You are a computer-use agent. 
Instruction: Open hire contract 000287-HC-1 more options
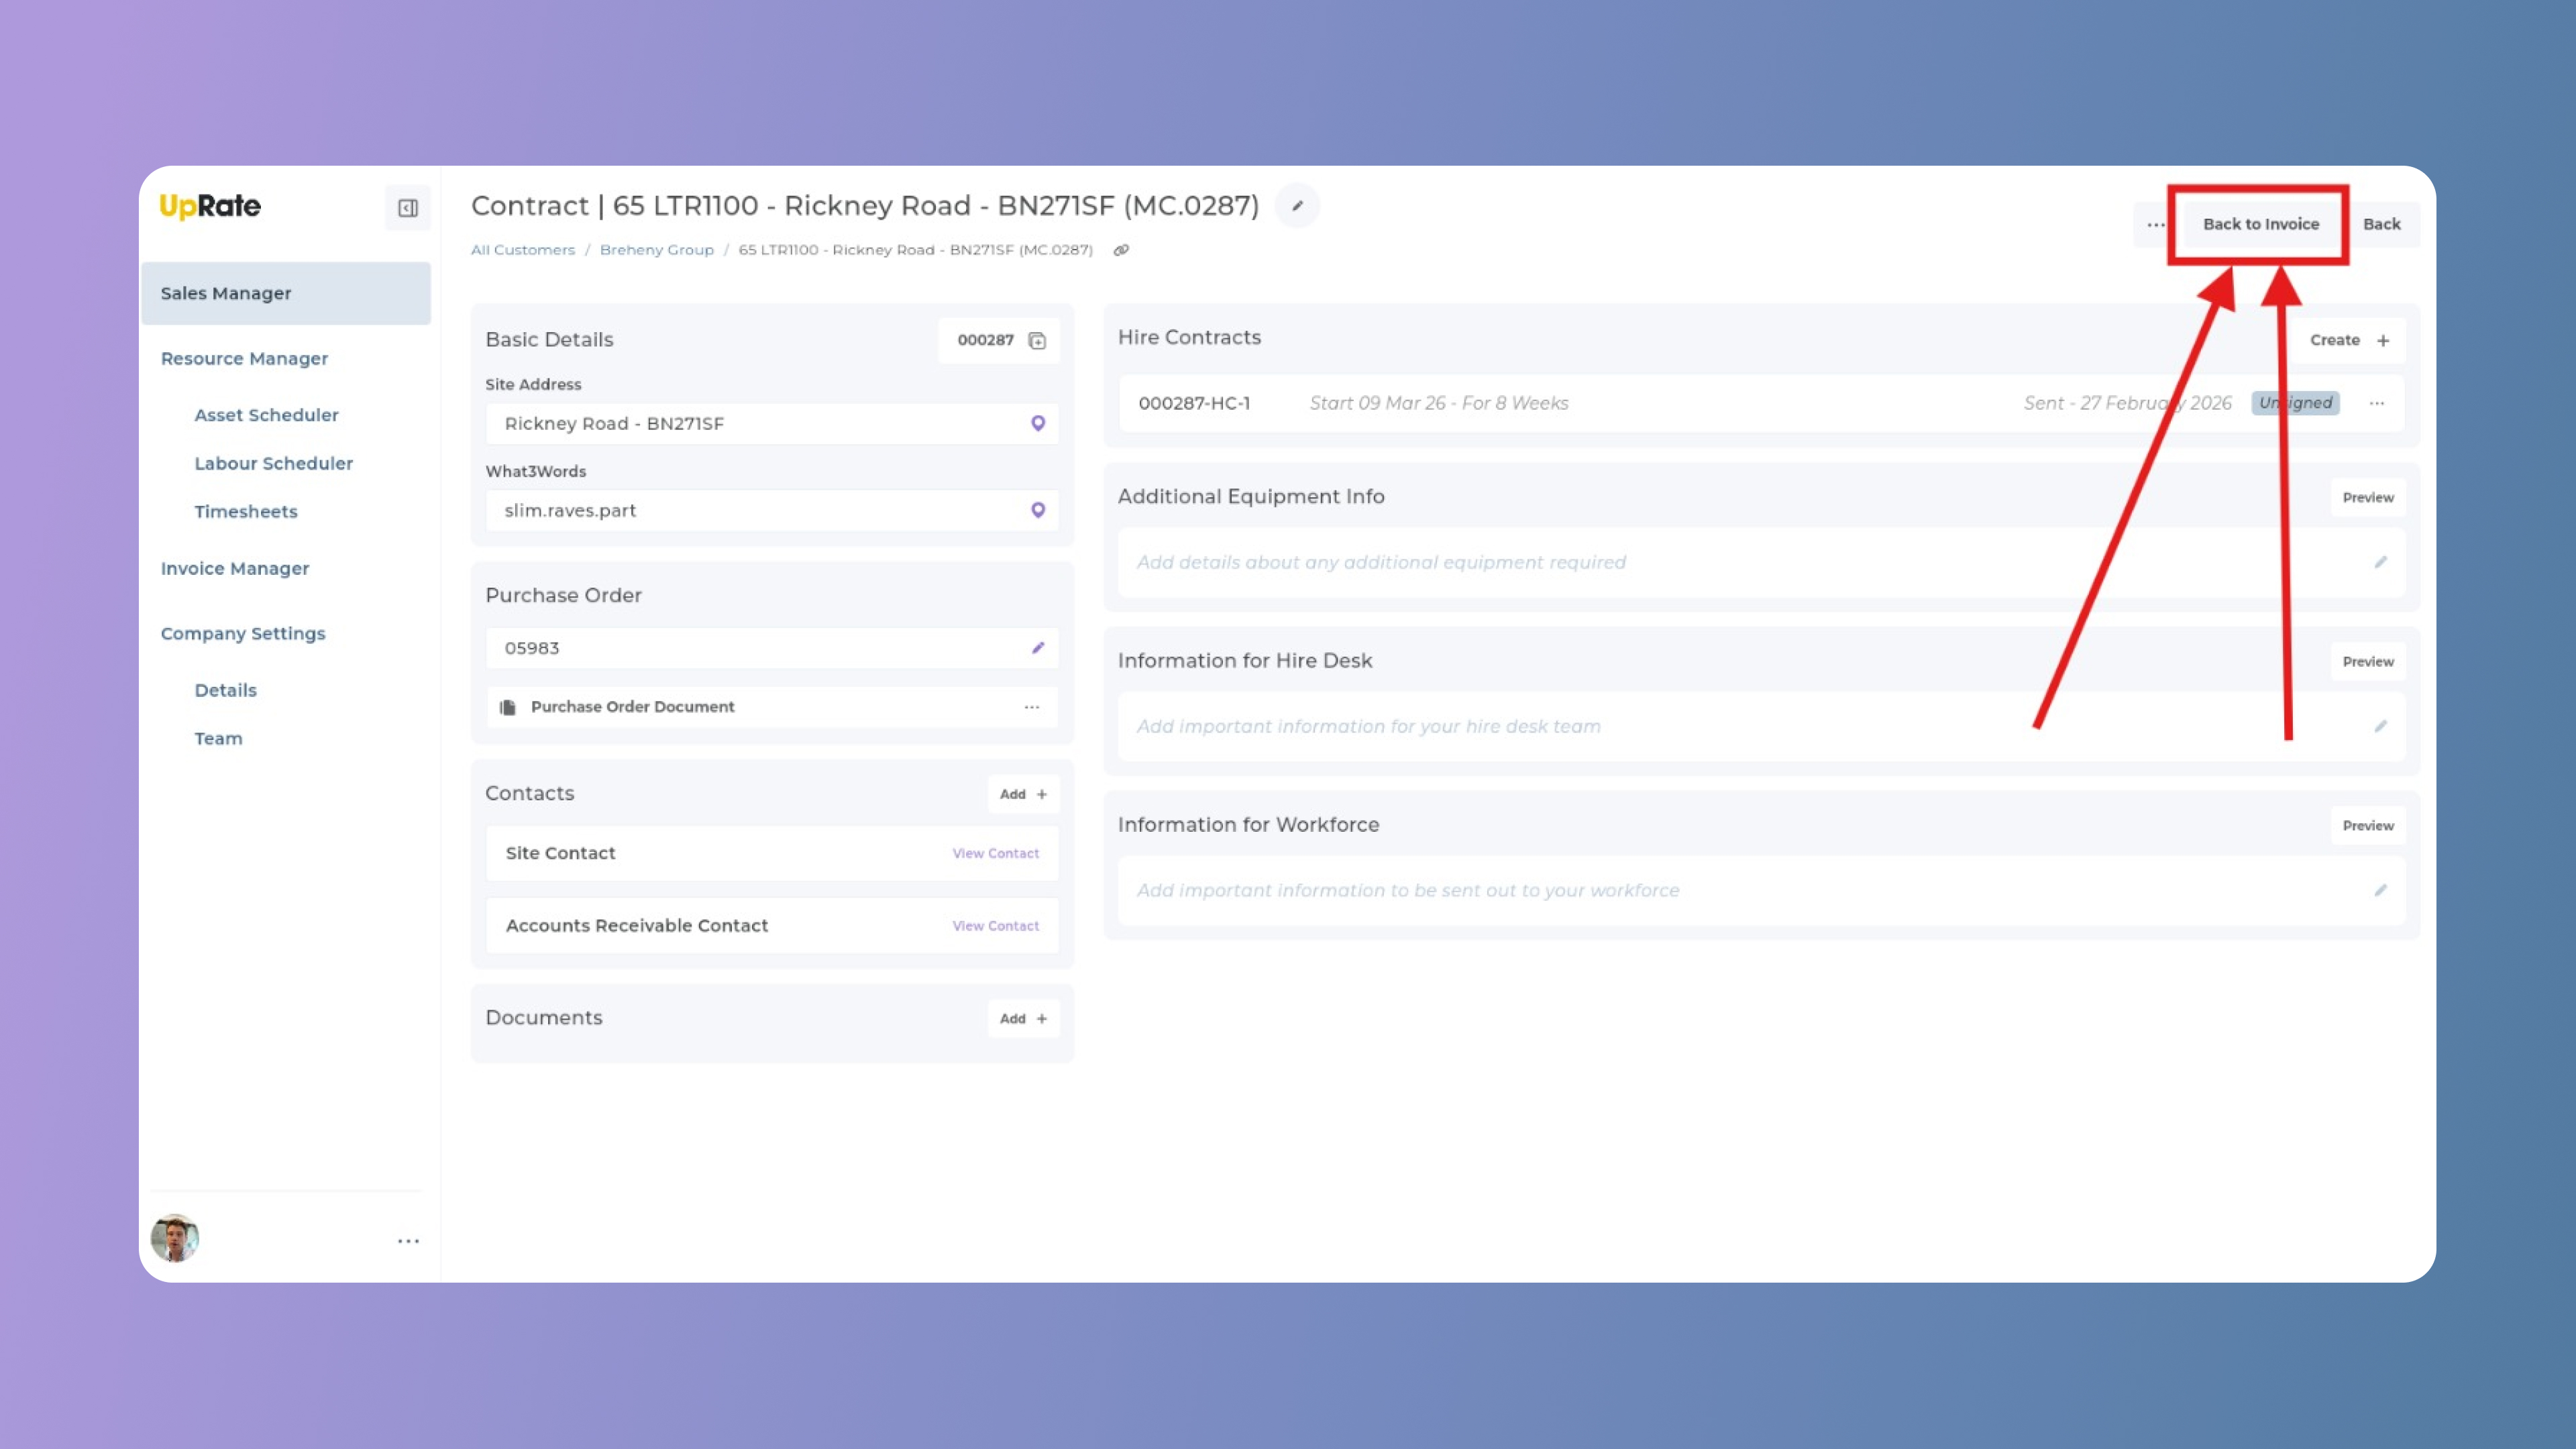(2376, 403)
